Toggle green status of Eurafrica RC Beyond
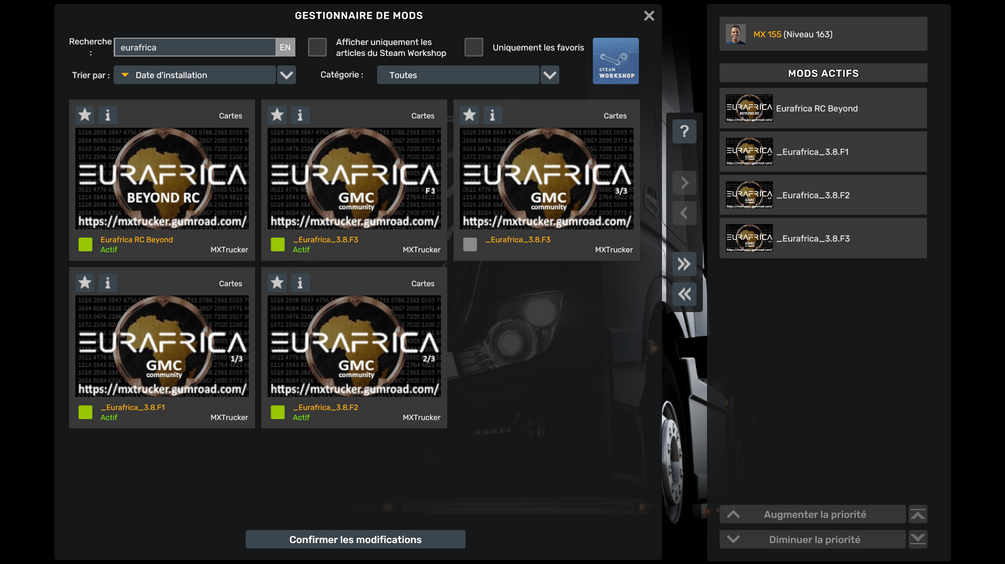 point(85,244)
